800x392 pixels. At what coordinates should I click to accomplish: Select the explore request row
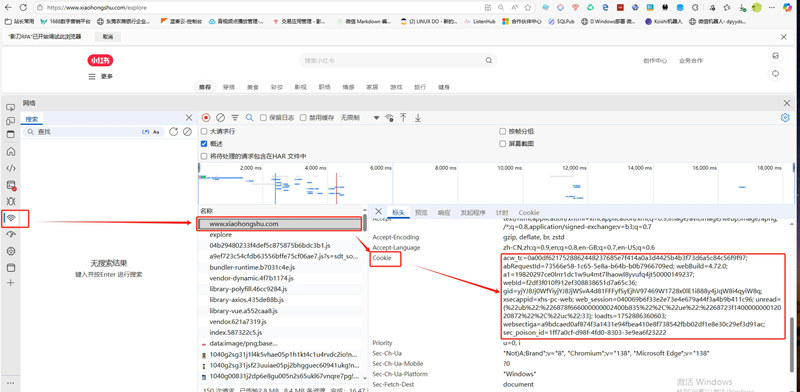point(280,235)
